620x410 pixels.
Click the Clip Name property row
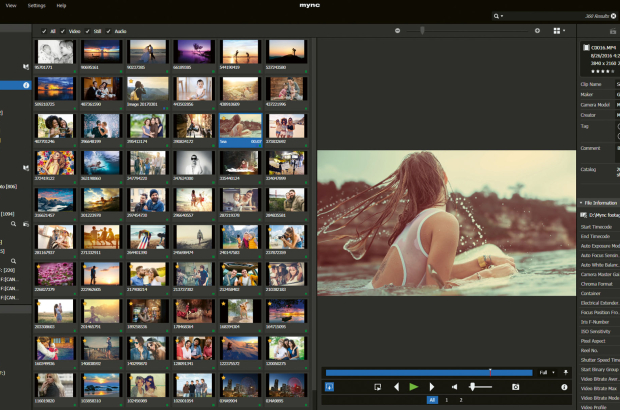(x=599, y=84)
